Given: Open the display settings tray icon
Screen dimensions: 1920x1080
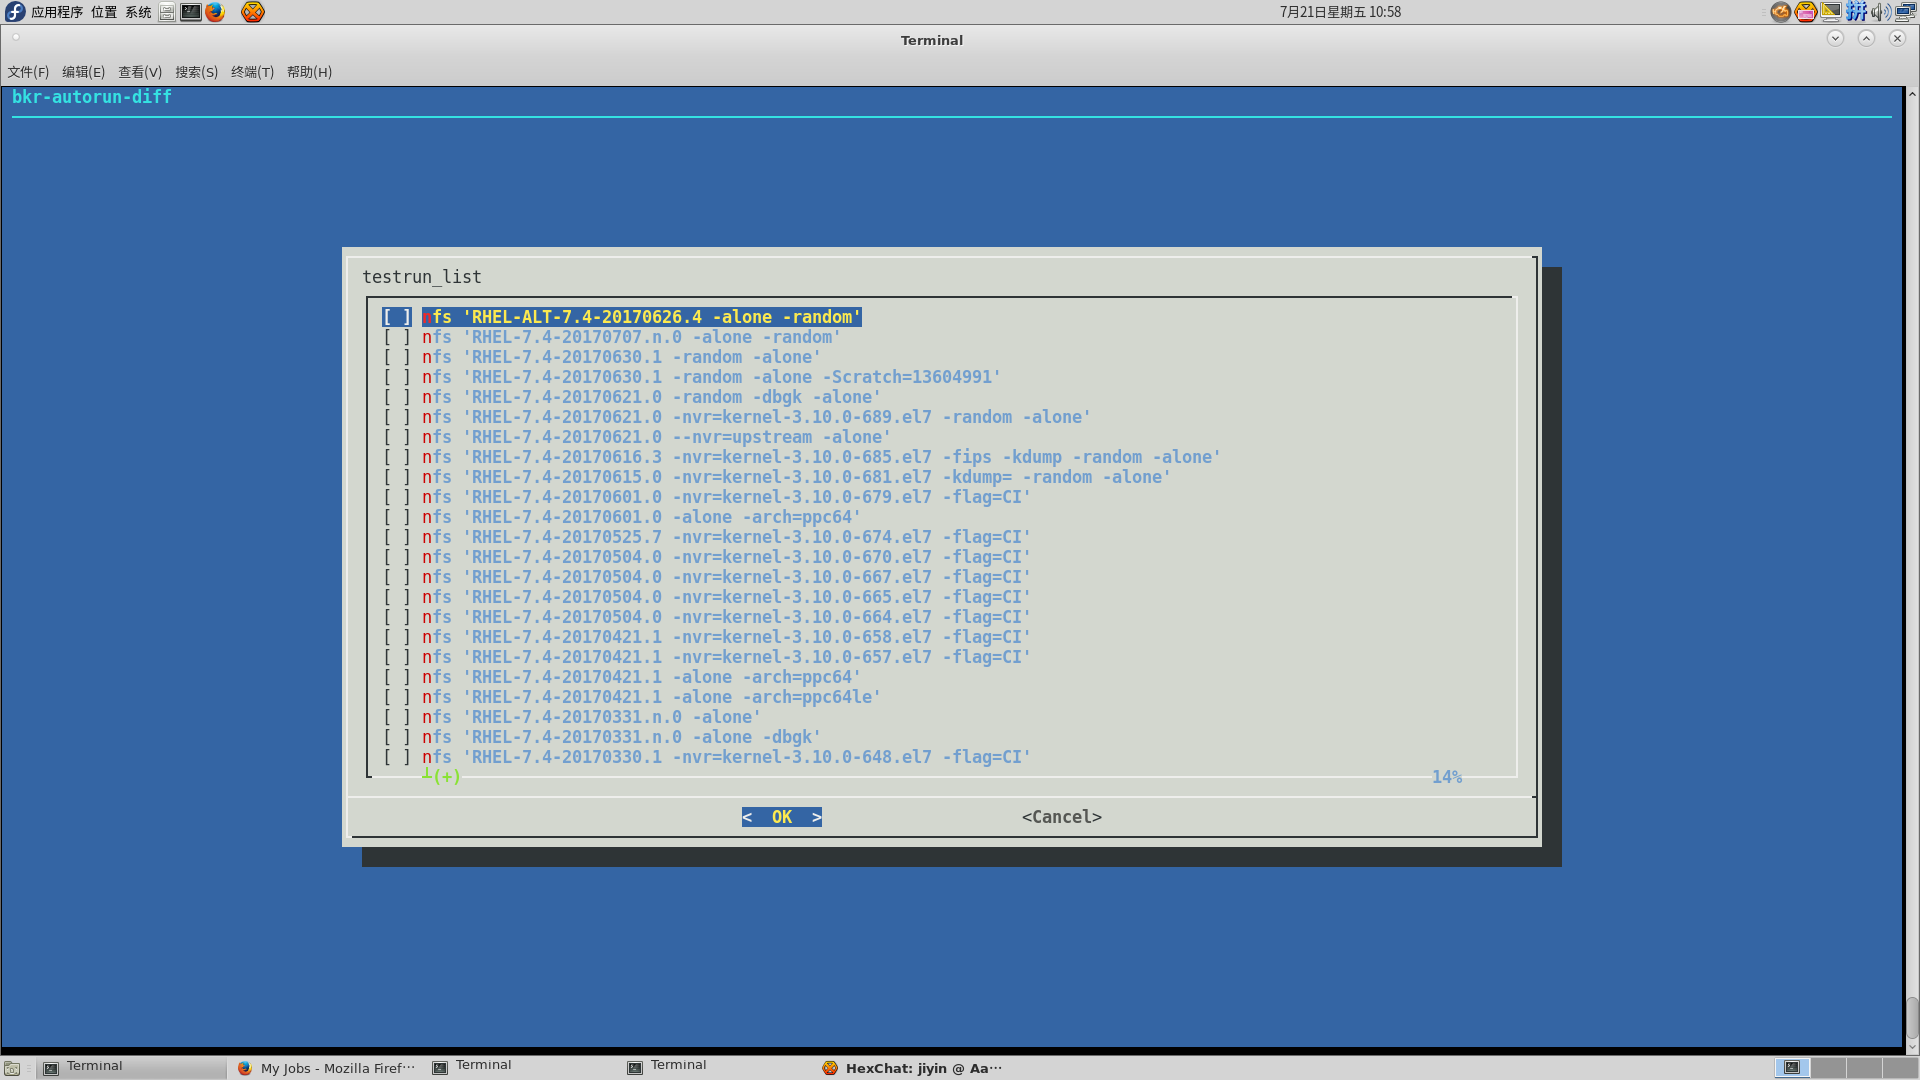Looking at the screenshot, I should [x=1831, y=12].
